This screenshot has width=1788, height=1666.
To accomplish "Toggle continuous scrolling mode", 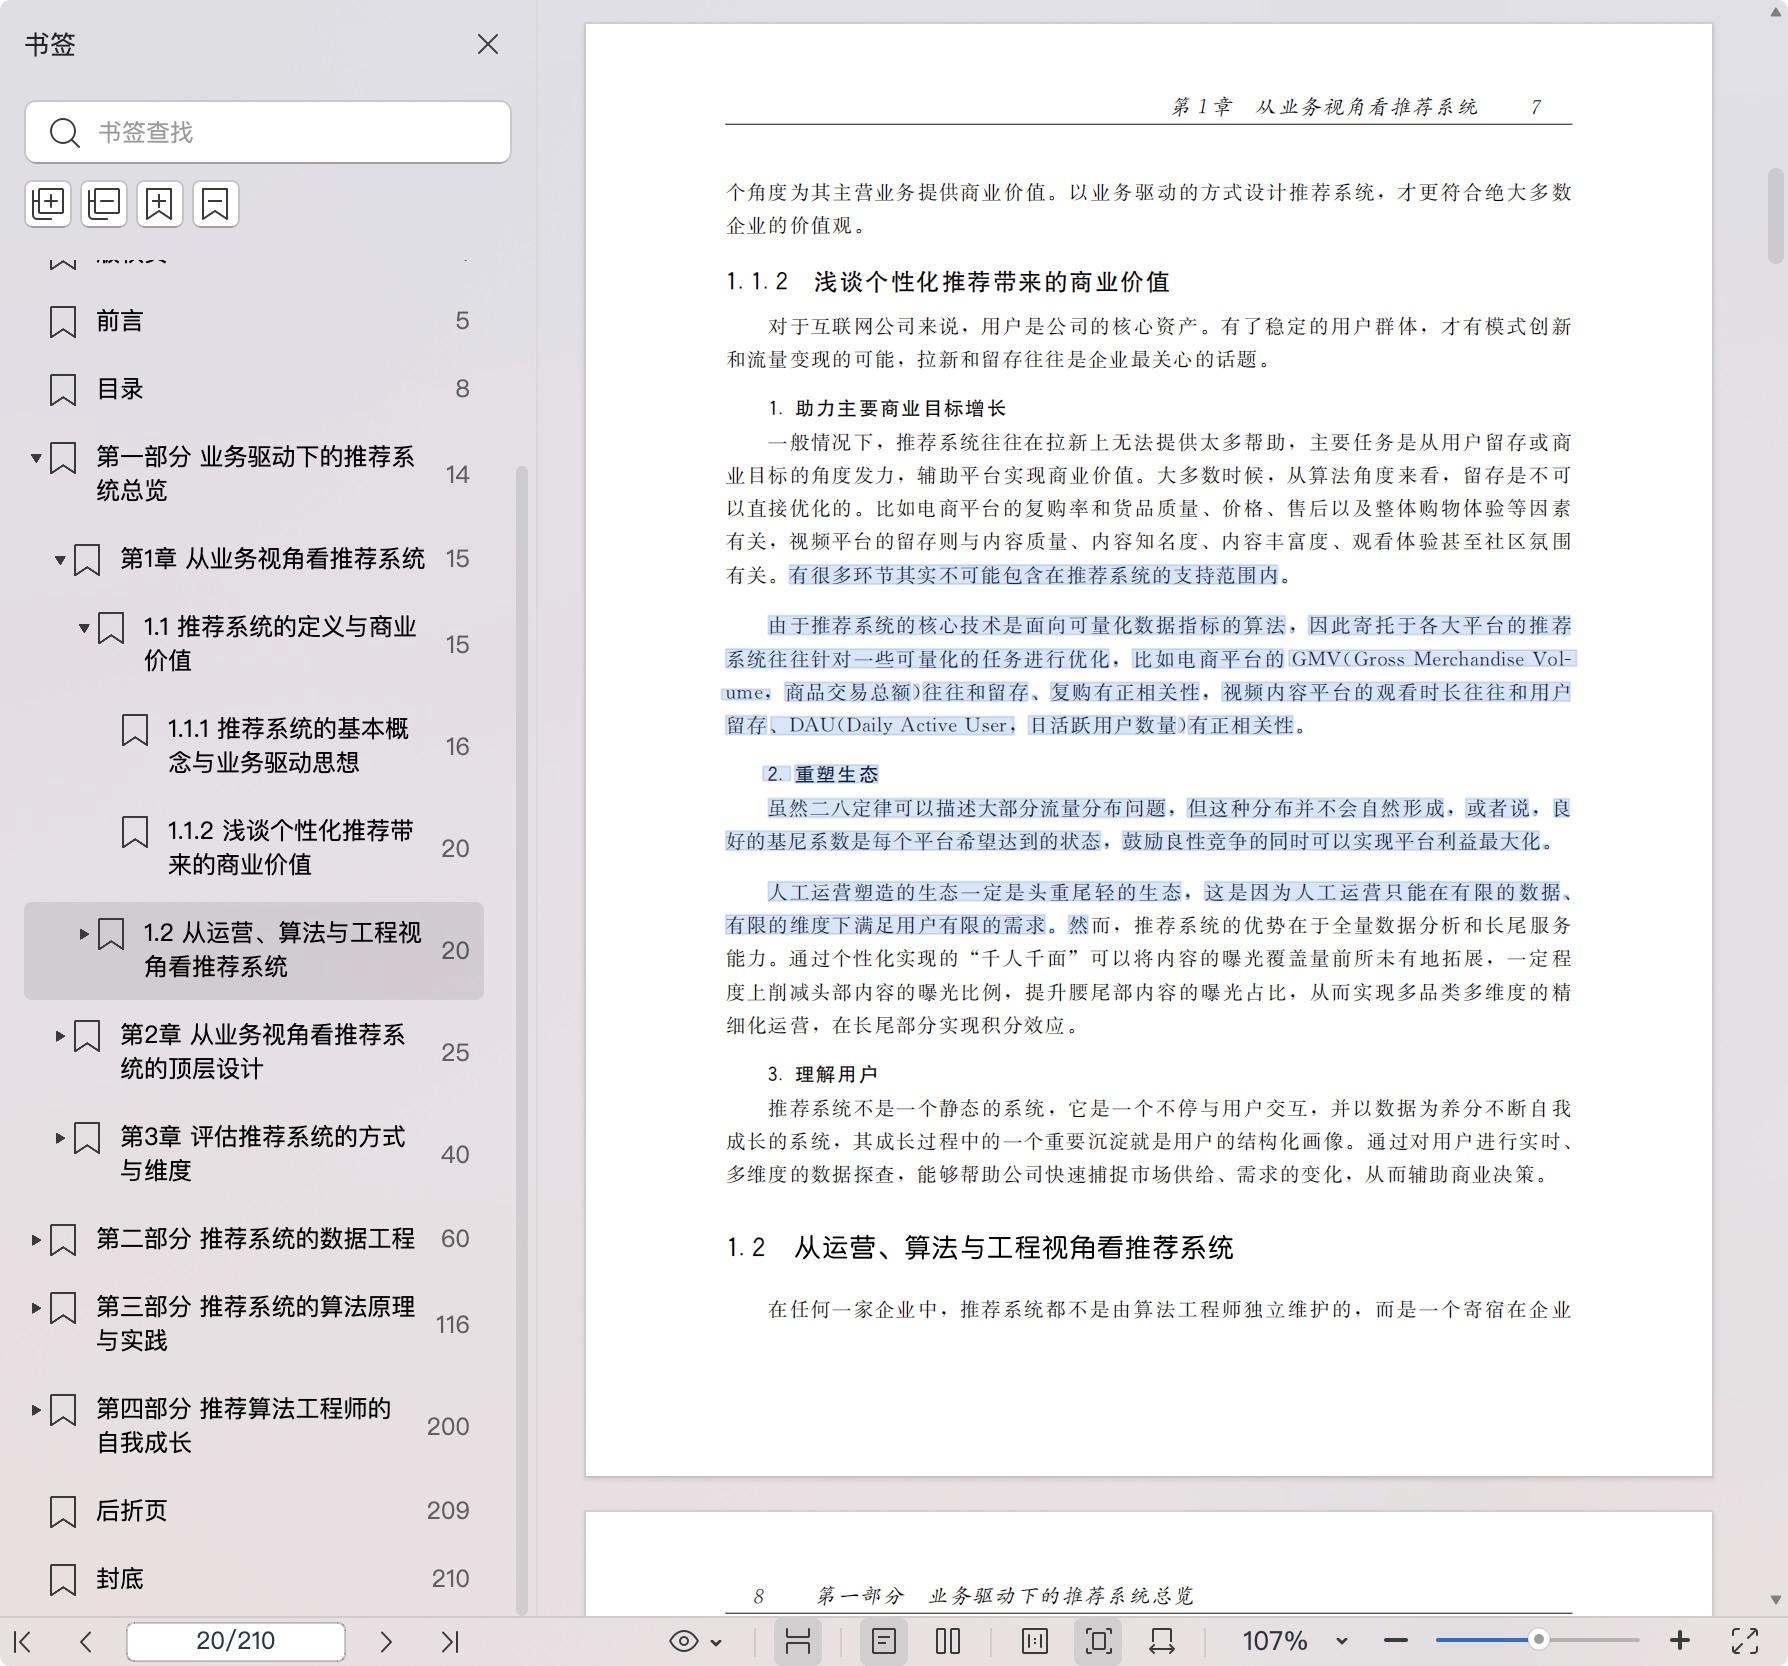I will pos(798,1641).
